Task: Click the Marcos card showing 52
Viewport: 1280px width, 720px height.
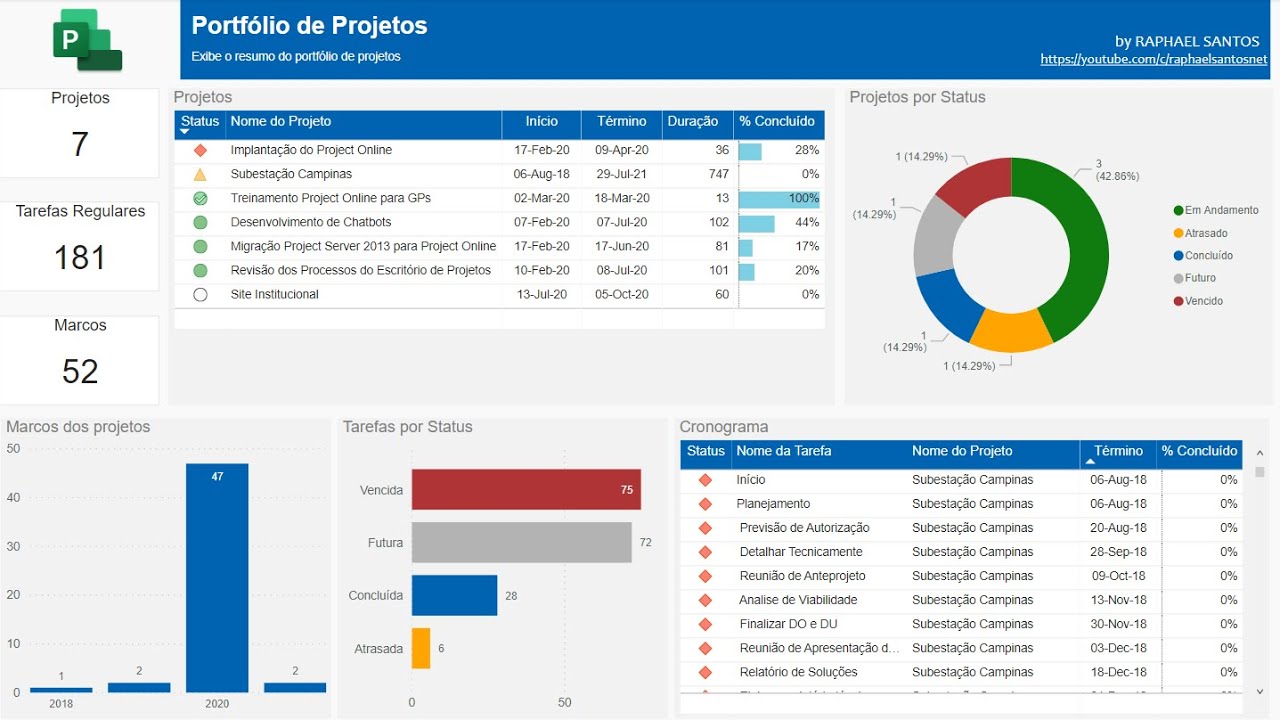Action: (x=80, y=360)
